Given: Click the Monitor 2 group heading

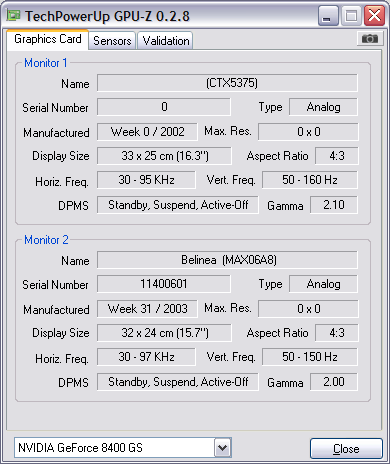Looking at the screenshot, I should 46,240.
